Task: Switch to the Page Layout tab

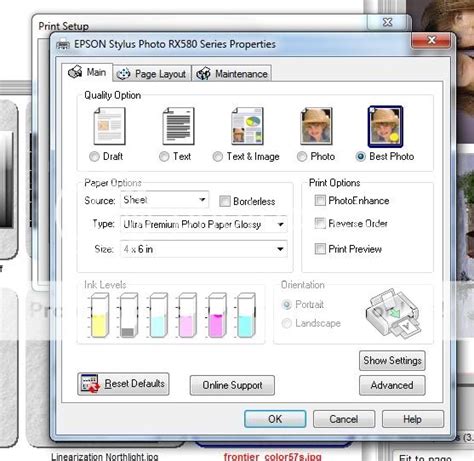Action: click(x=152, y=74)
